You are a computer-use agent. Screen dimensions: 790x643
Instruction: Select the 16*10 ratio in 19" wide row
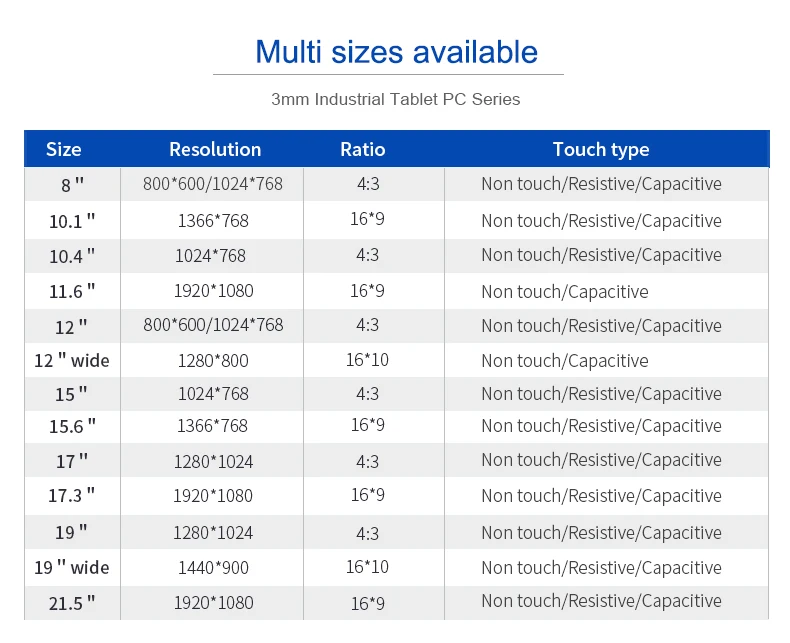tap(367, 567)
